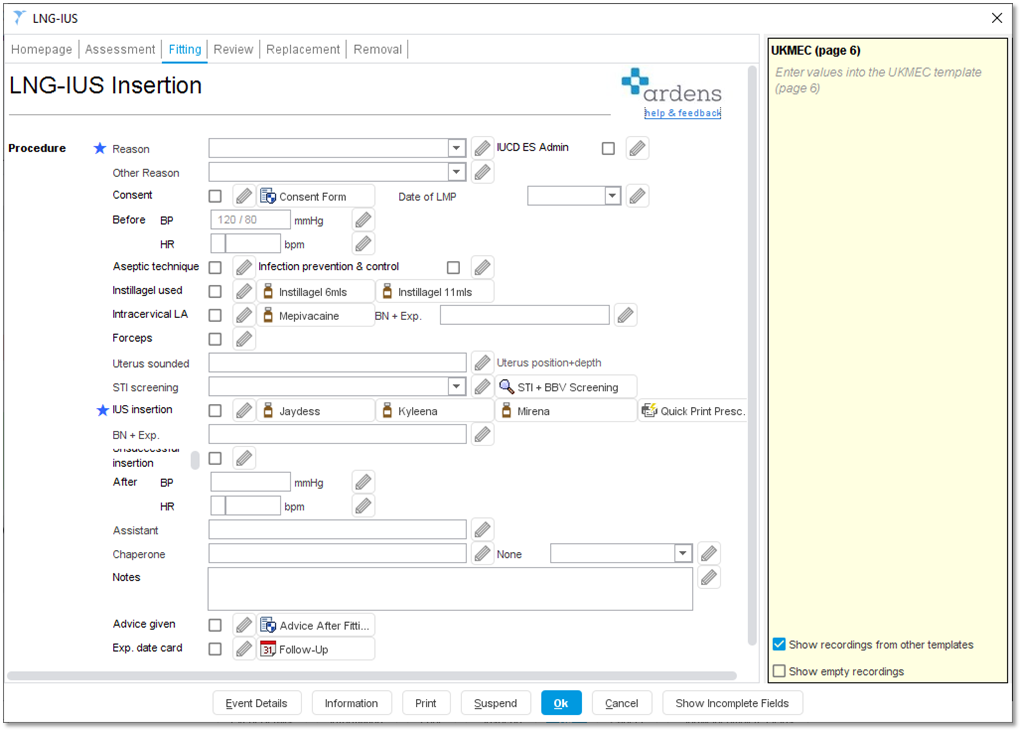
Task: Check the Consent checkbox
Action: point(214,195)
